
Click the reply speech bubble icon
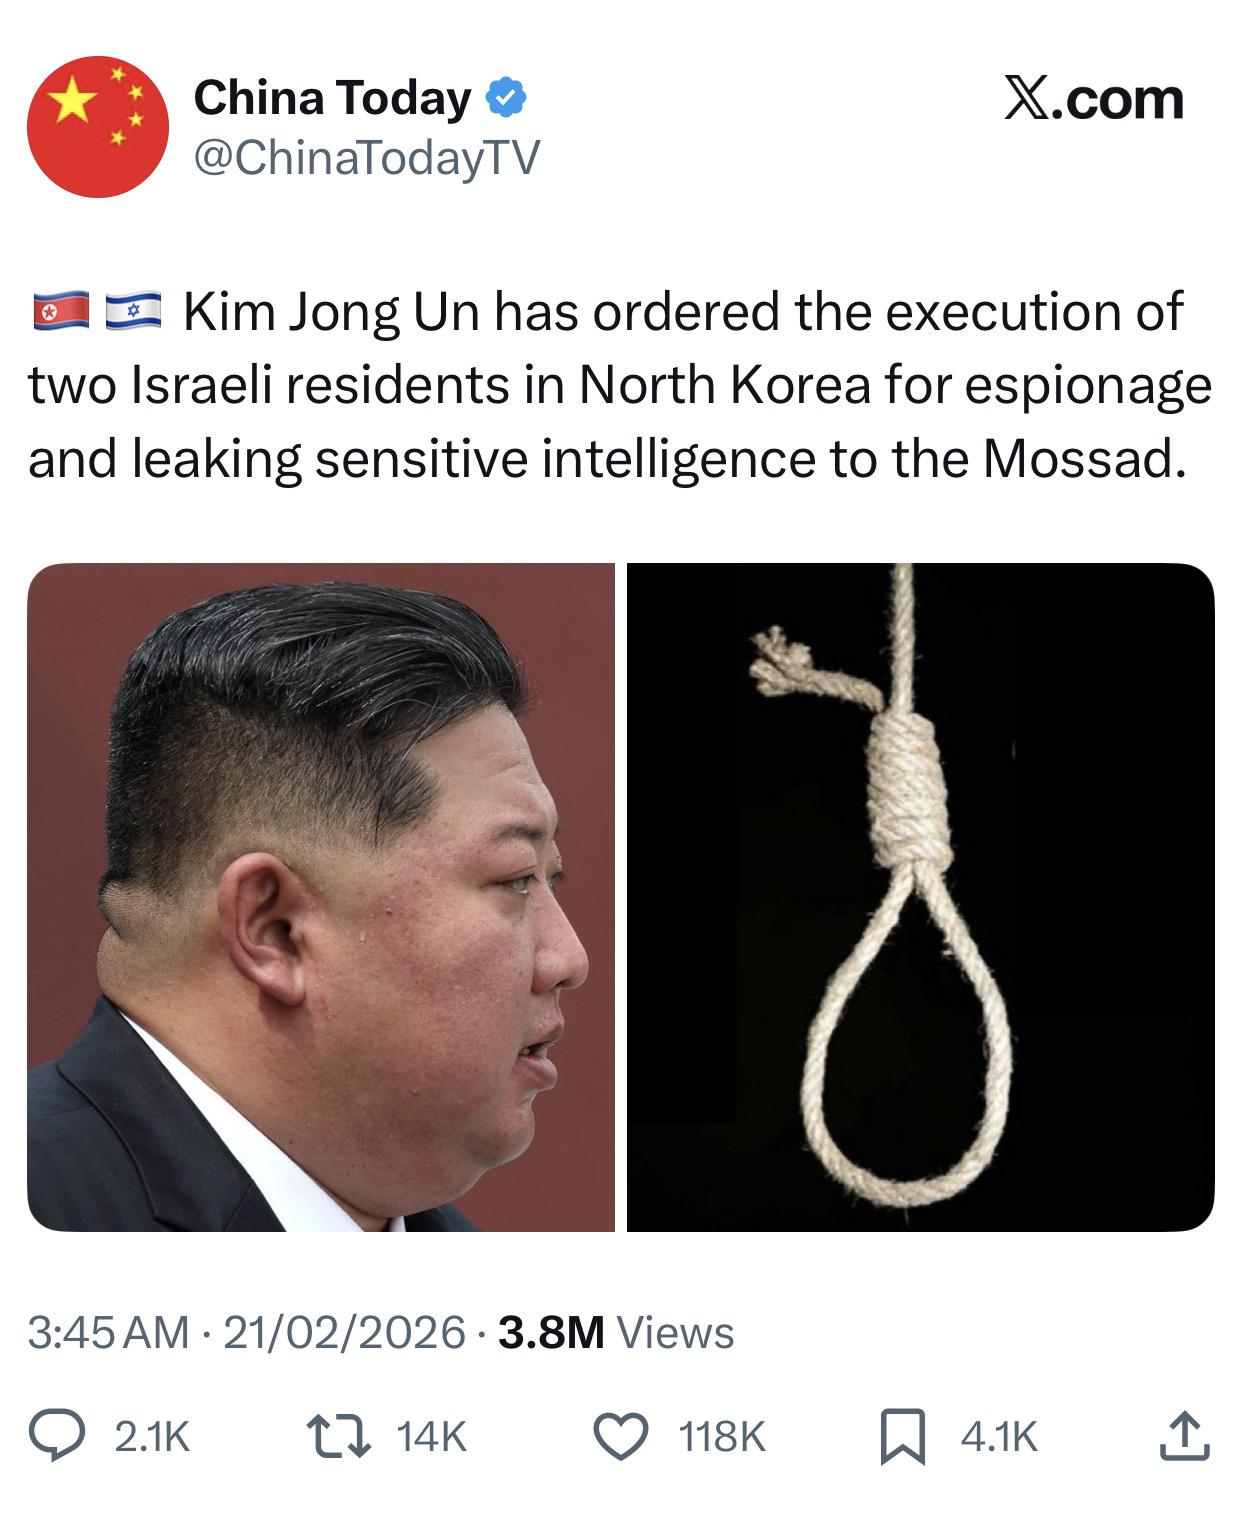pos(74,1437)
